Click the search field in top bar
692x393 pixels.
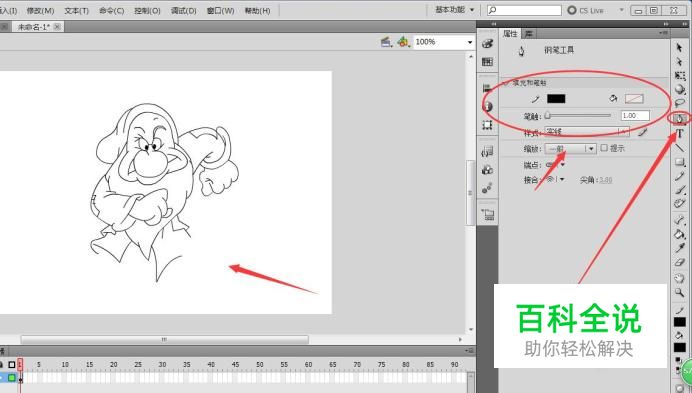coord(524,10)
